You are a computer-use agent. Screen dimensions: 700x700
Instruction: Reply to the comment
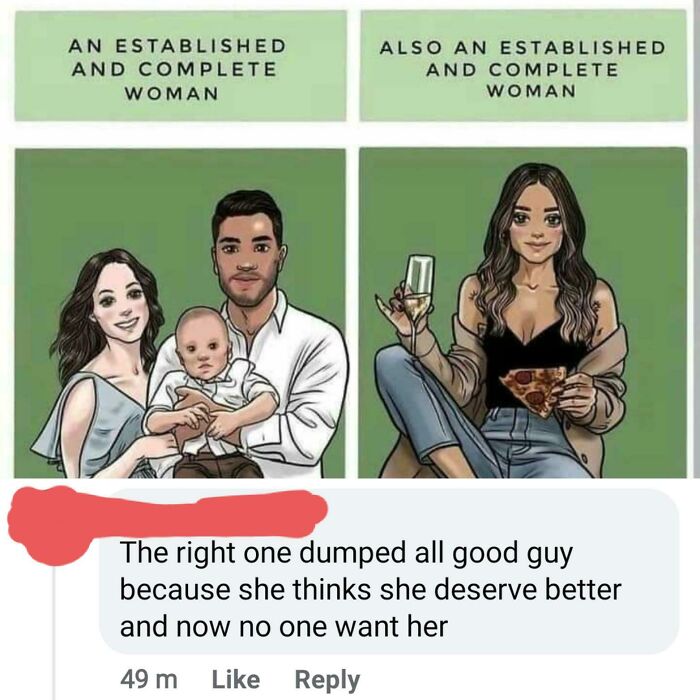pyautogui.click(x=327, y=681)
